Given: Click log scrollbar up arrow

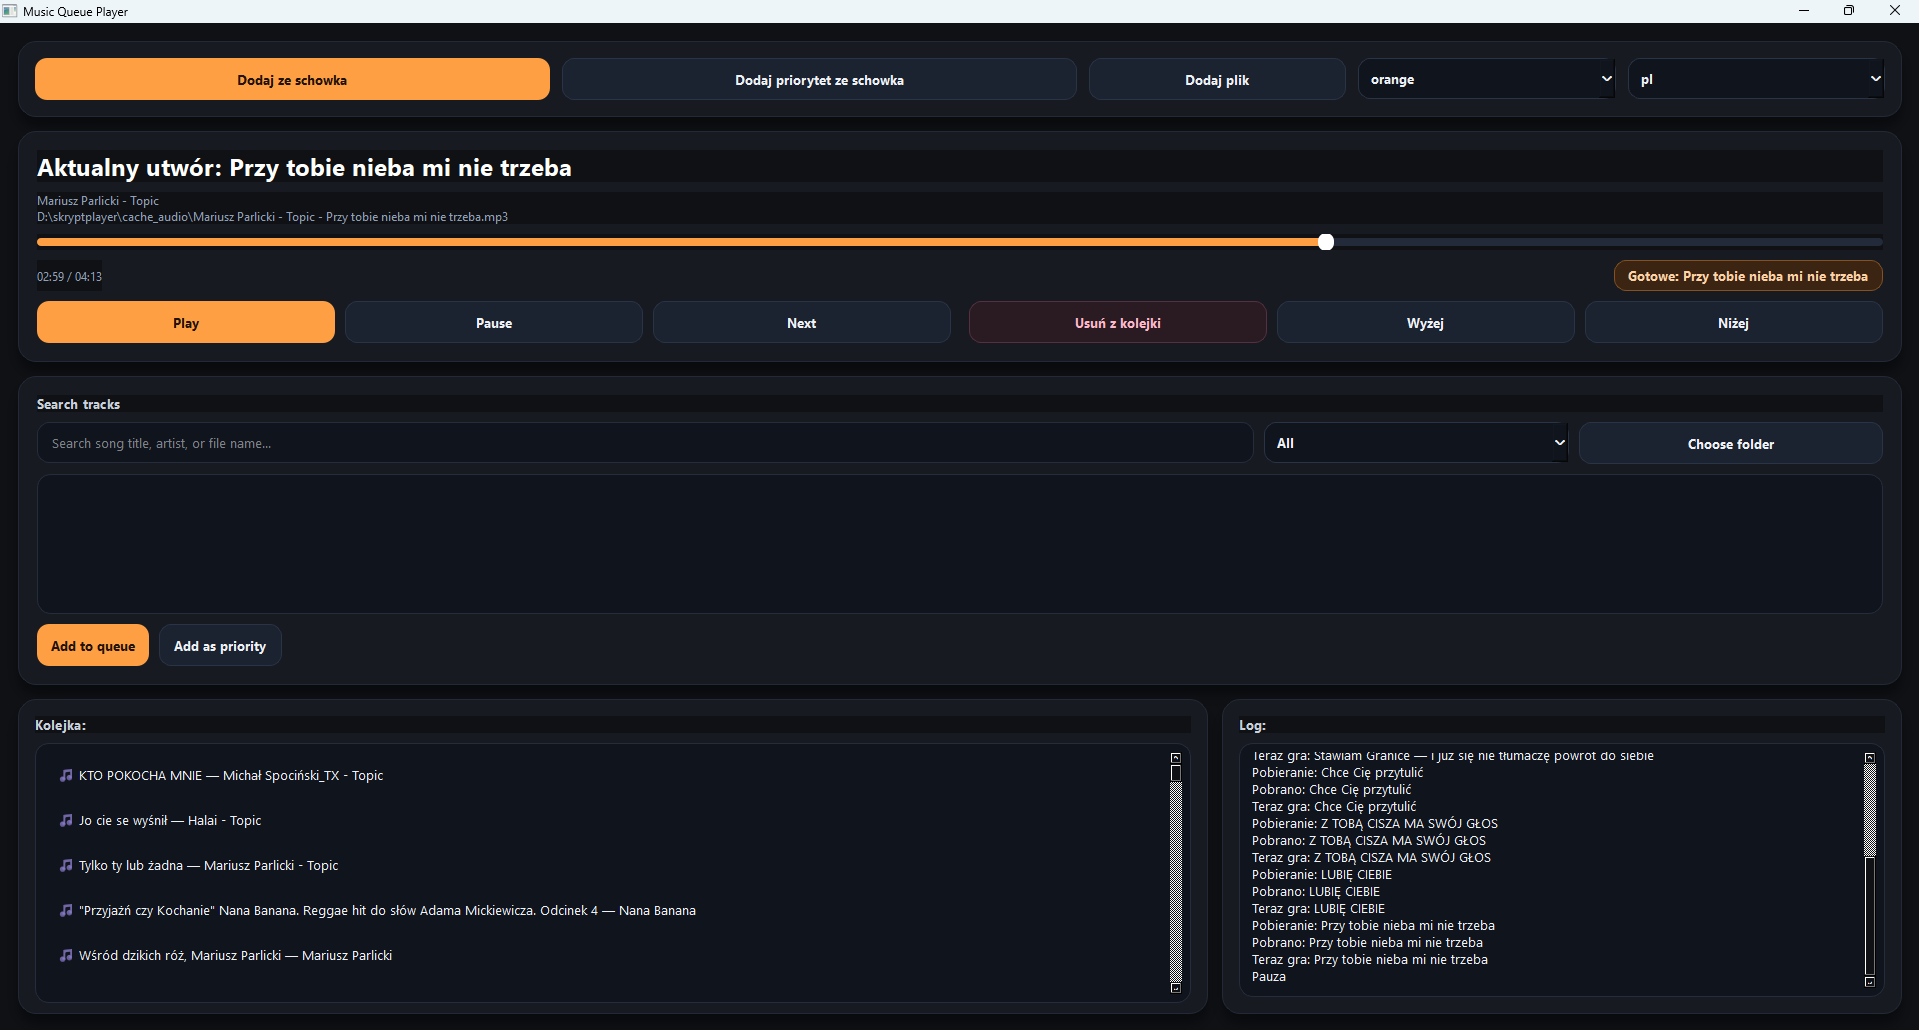Looking at the screenshot, I should 1869,758.
